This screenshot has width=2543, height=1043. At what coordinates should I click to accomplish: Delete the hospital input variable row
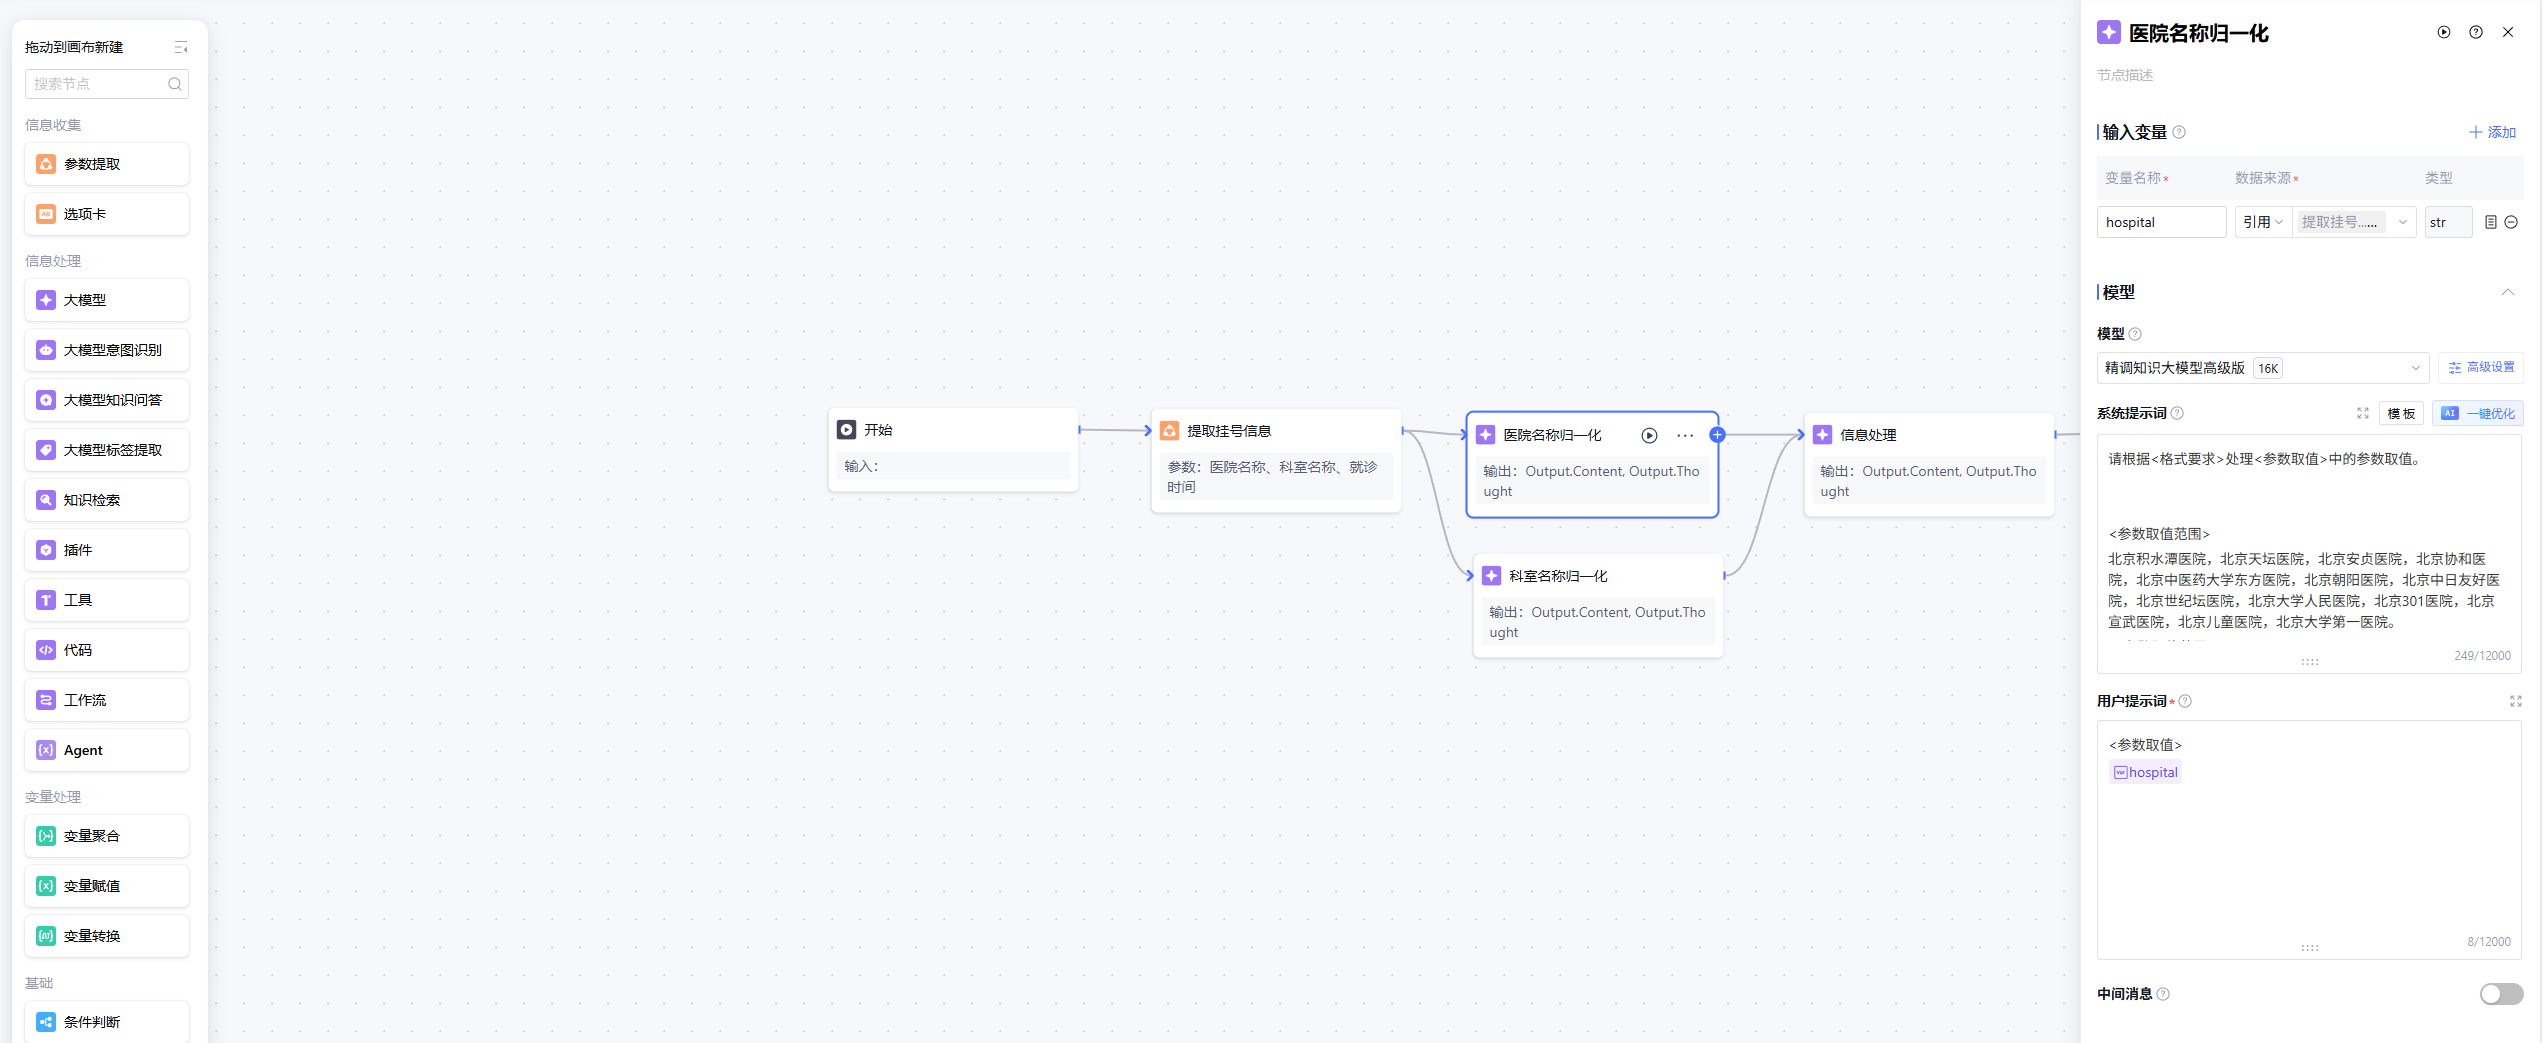(2511, 222)
